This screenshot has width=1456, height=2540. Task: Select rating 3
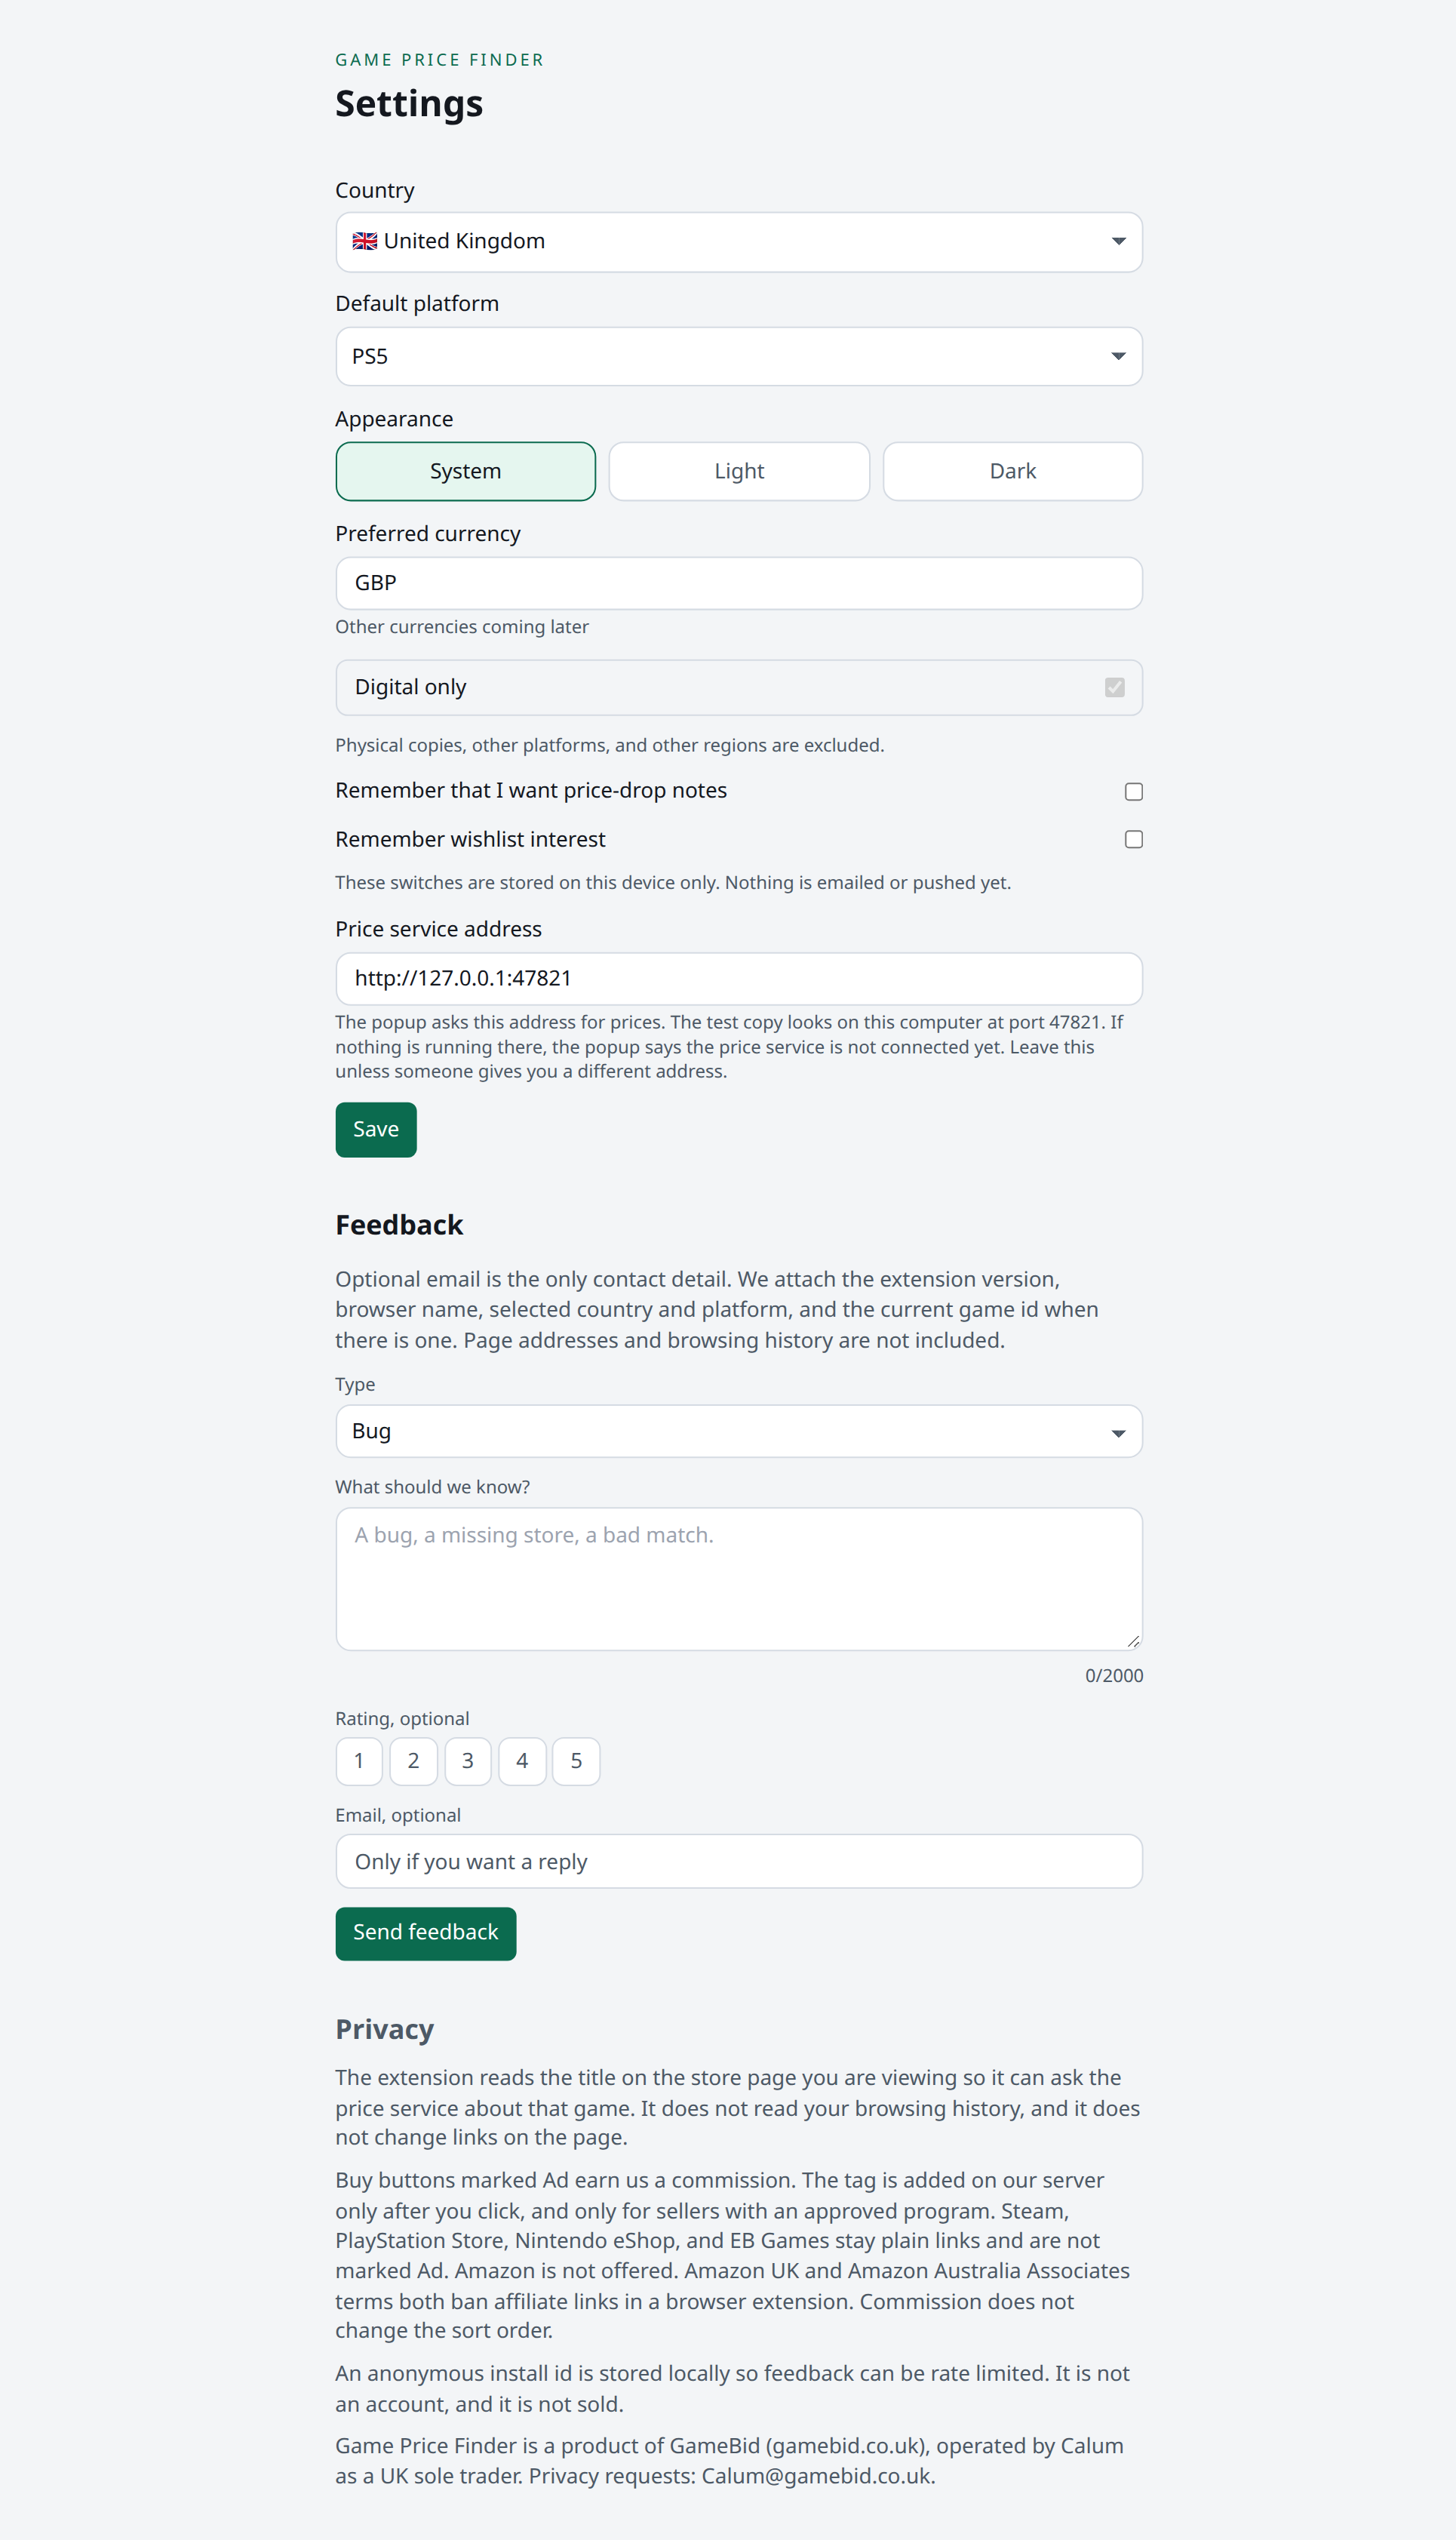[468, 1761]
